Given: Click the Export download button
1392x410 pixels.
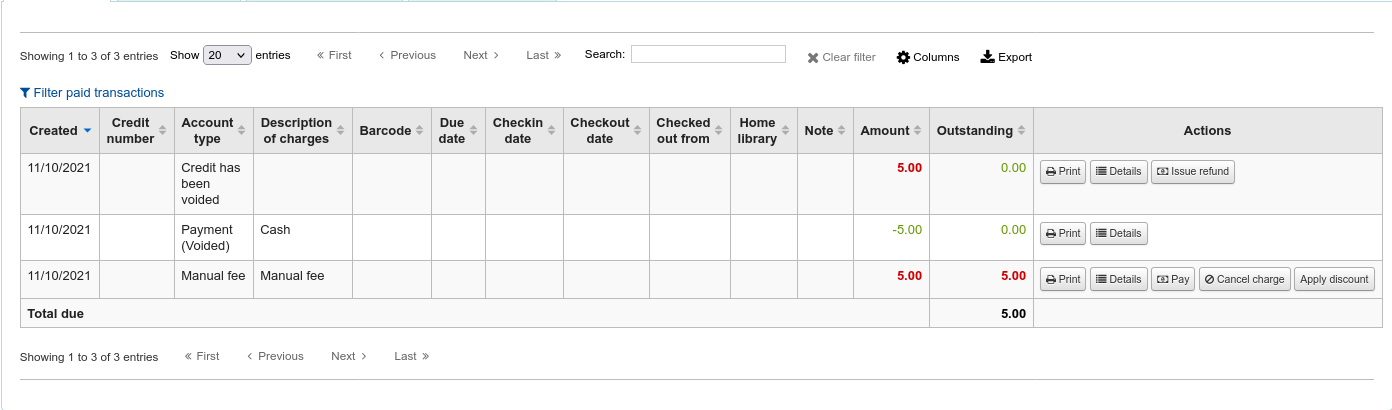Looking at the screenshot, I should click(x=1005, y=57).
